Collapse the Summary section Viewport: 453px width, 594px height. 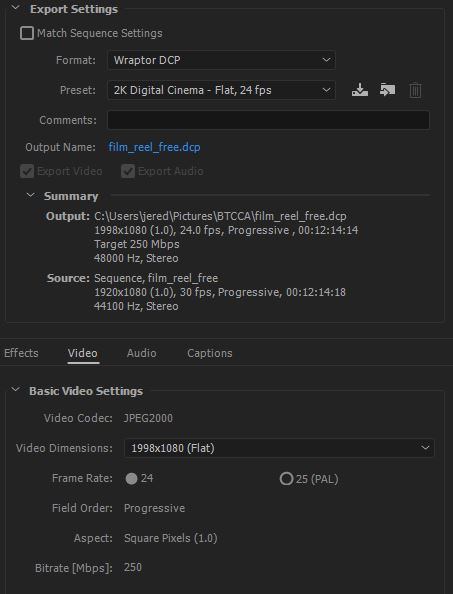point(30,195)
